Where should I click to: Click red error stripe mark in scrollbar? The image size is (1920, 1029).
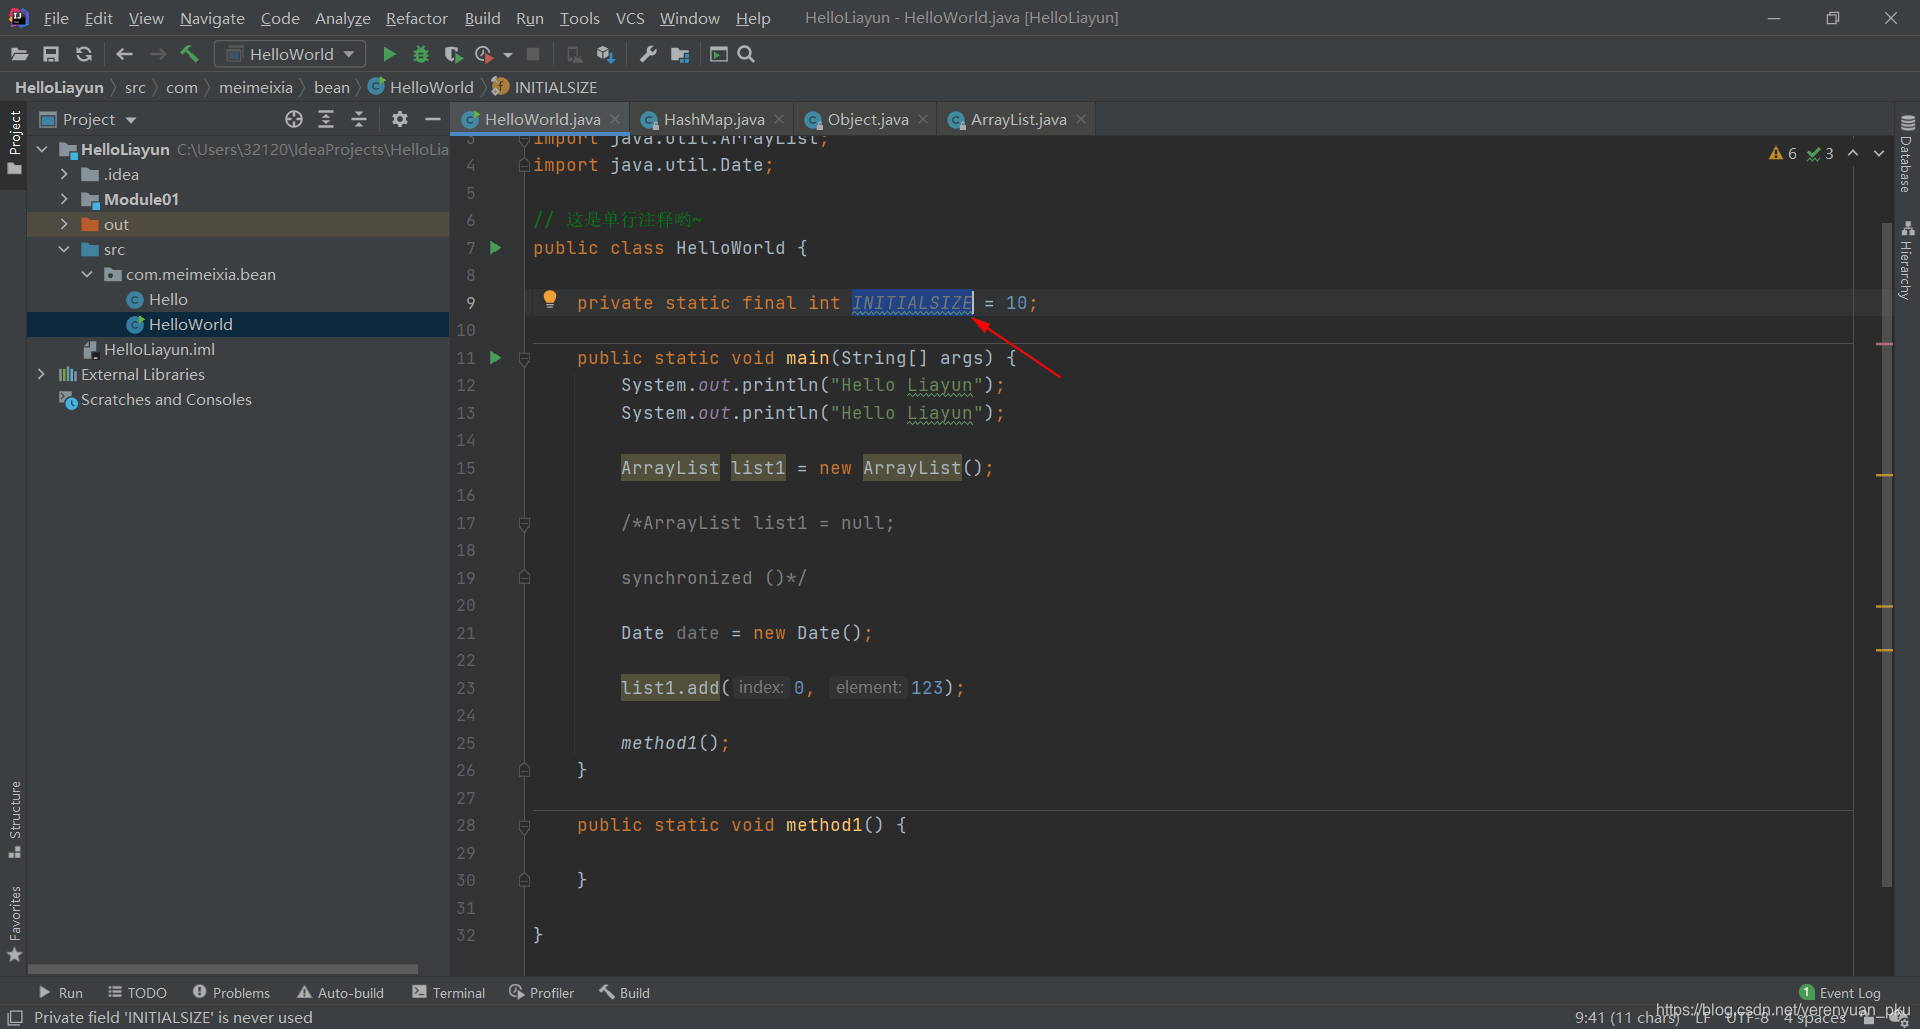[x=1885, y=344]
